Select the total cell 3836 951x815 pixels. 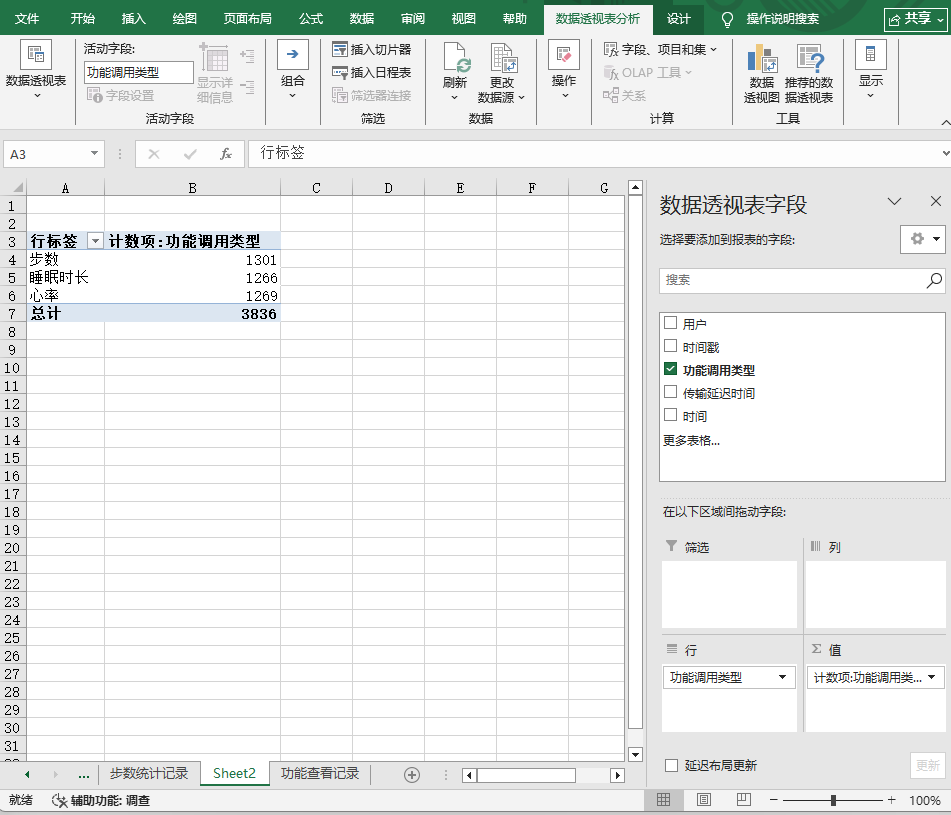192,314
